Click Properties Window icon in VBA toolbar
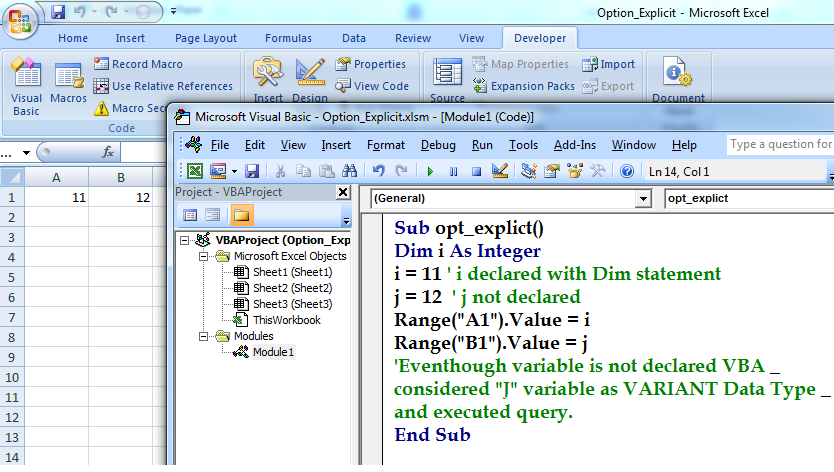The width and height of the screenshot is (834, 472). (552, 171)
